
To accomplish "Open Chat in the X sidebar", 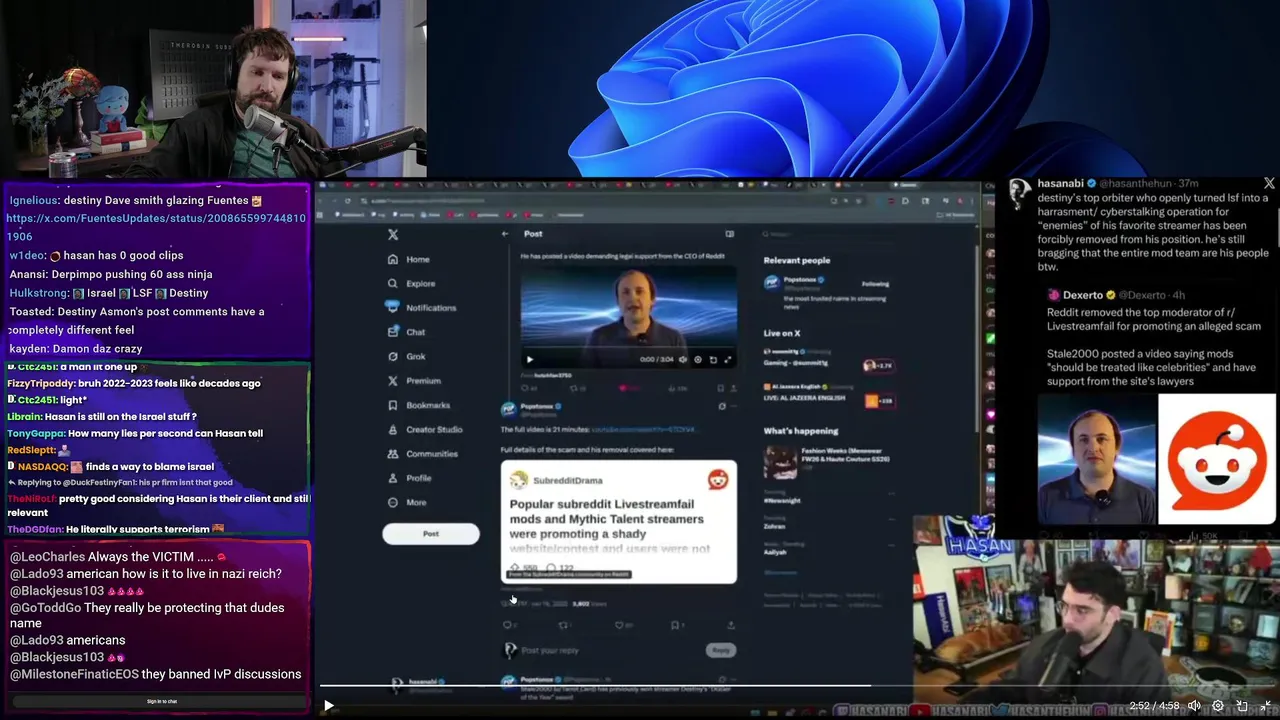I will [406, 332].
